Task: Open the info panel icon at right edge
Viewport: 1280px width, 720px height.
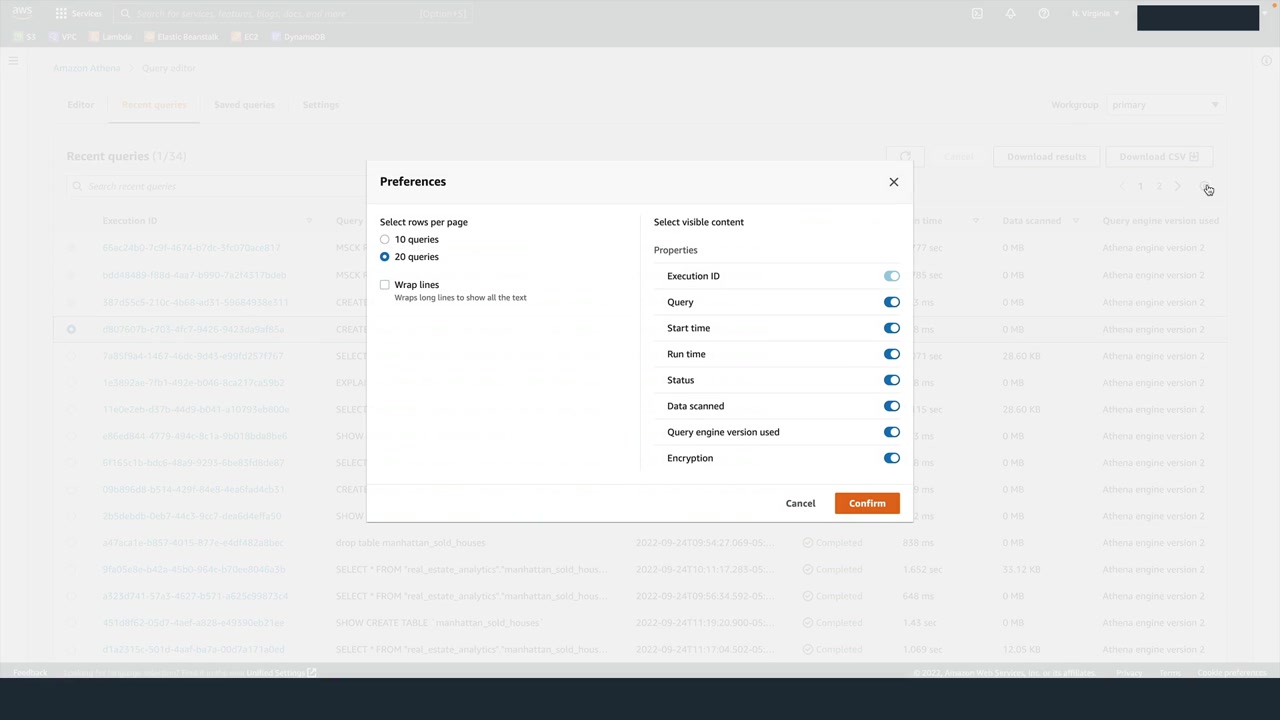Action: pyautogui.click(x=1266, y=62)
